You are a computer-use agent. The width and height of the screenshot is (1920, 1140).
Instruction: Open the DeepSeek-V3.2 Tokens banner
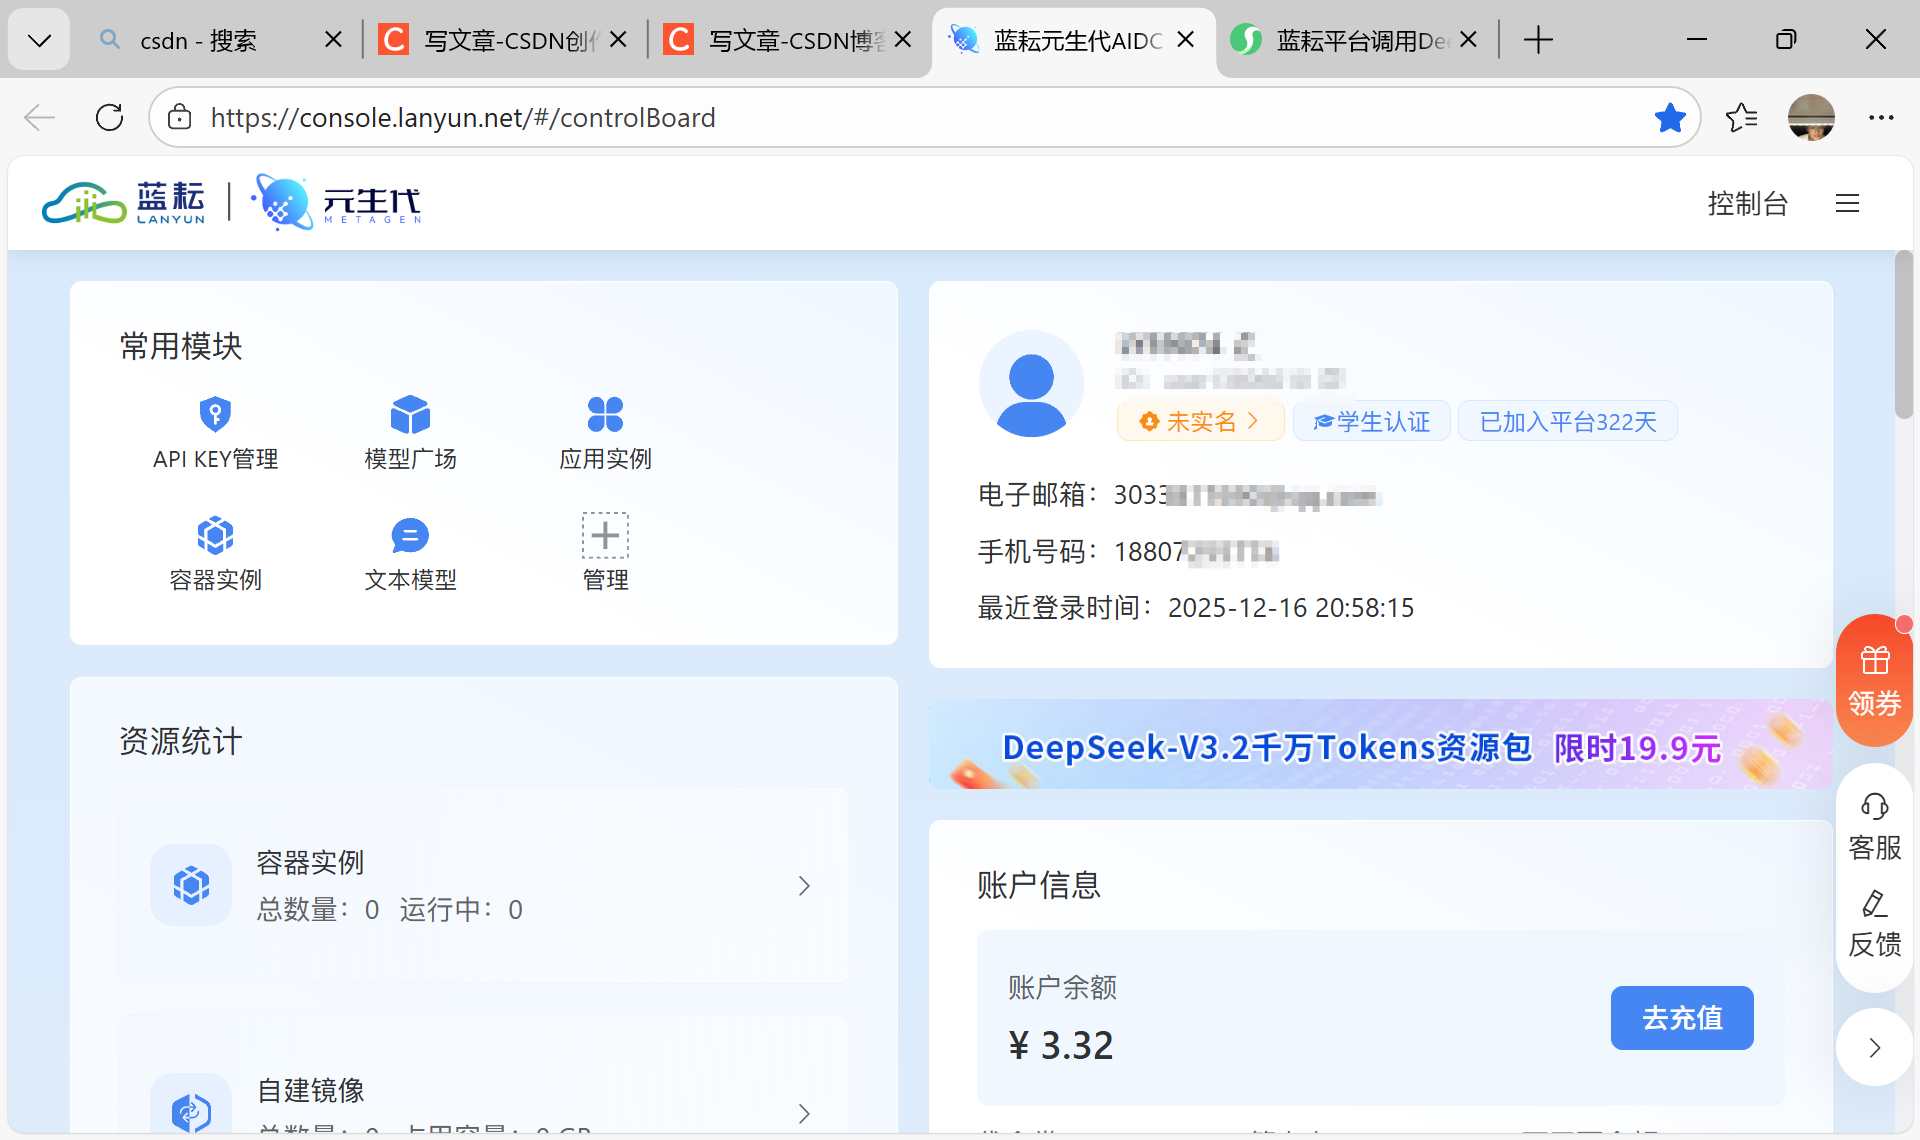(1380, 746)
